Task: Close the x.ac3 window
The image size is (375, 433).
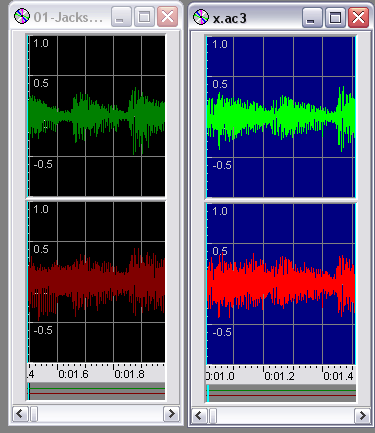Action: tap(358, 17)
